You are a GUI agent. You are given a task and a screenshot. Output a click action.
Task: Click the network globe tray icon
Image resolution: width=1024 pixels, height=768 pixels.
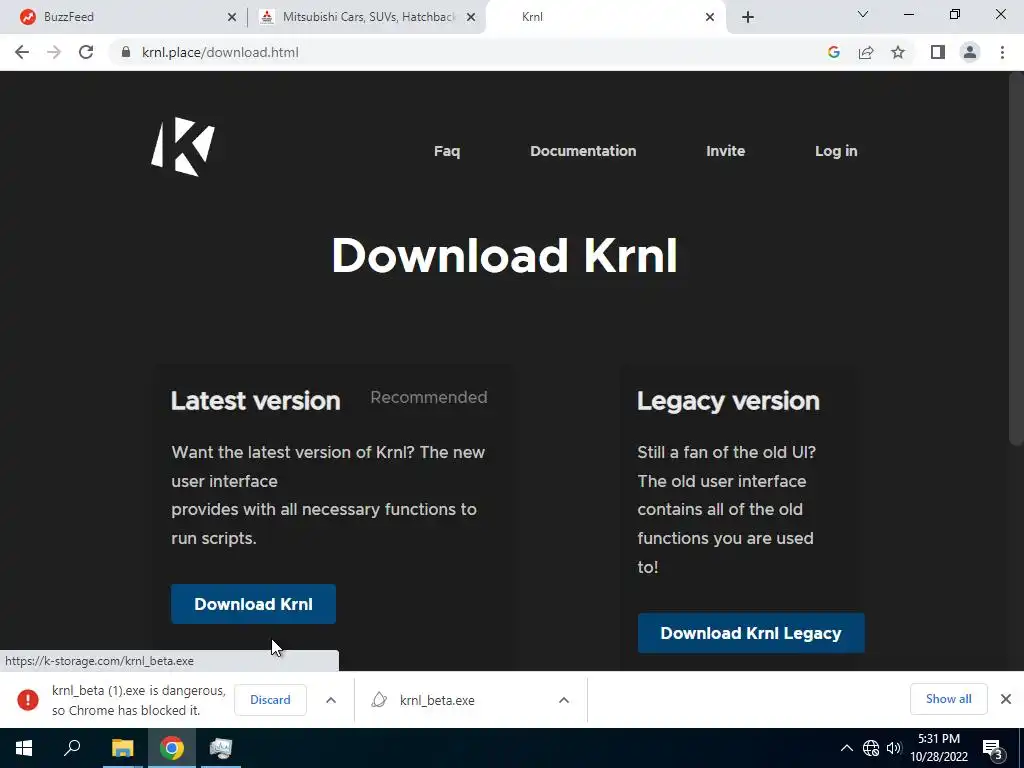click(x=871, y=748)
